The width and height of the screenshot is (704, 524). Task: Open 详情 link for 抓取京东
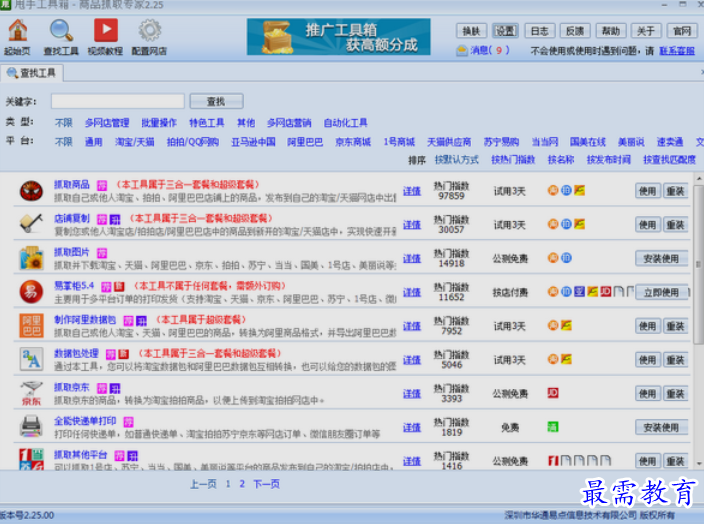(x=412, y=394)
